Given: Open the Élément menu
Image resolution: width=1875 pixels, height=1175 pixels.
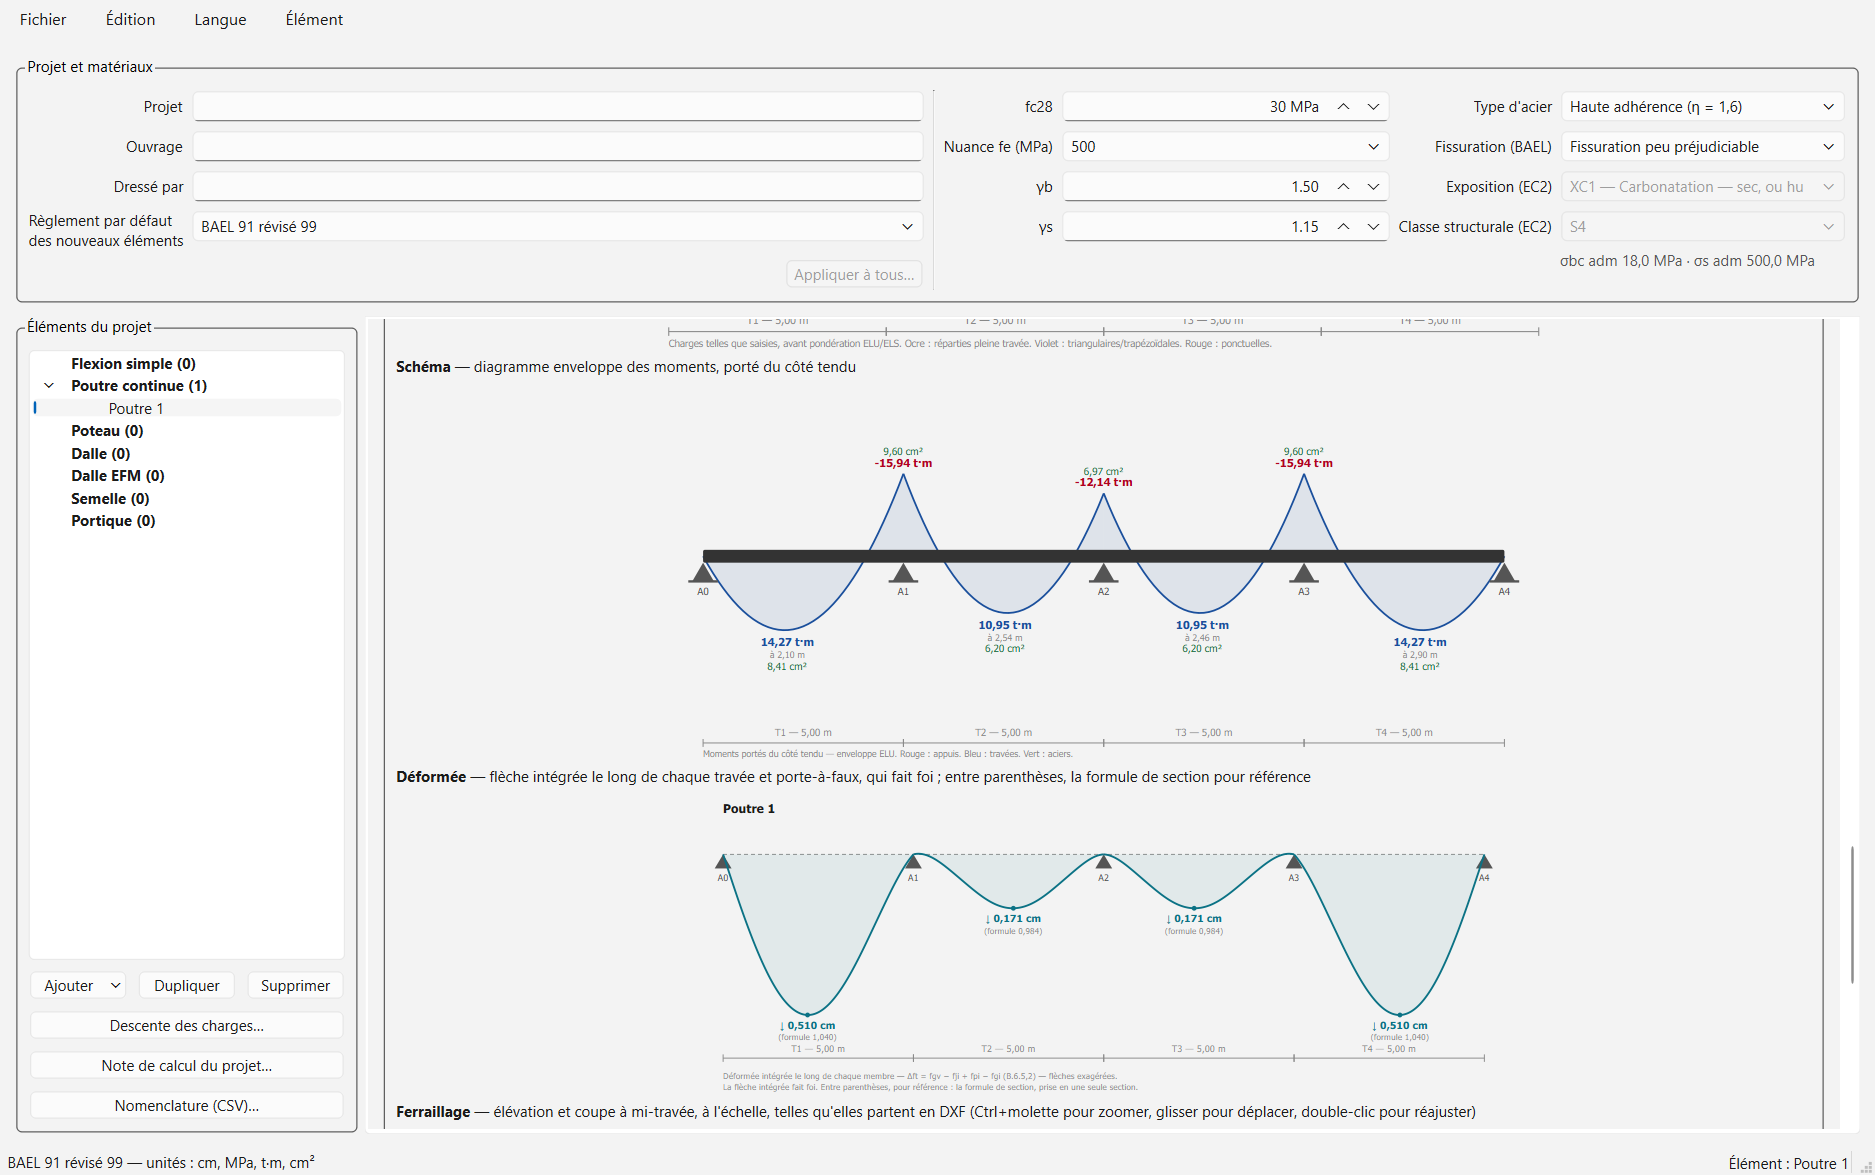Looking at the screenshot, I should click(314, 19).
